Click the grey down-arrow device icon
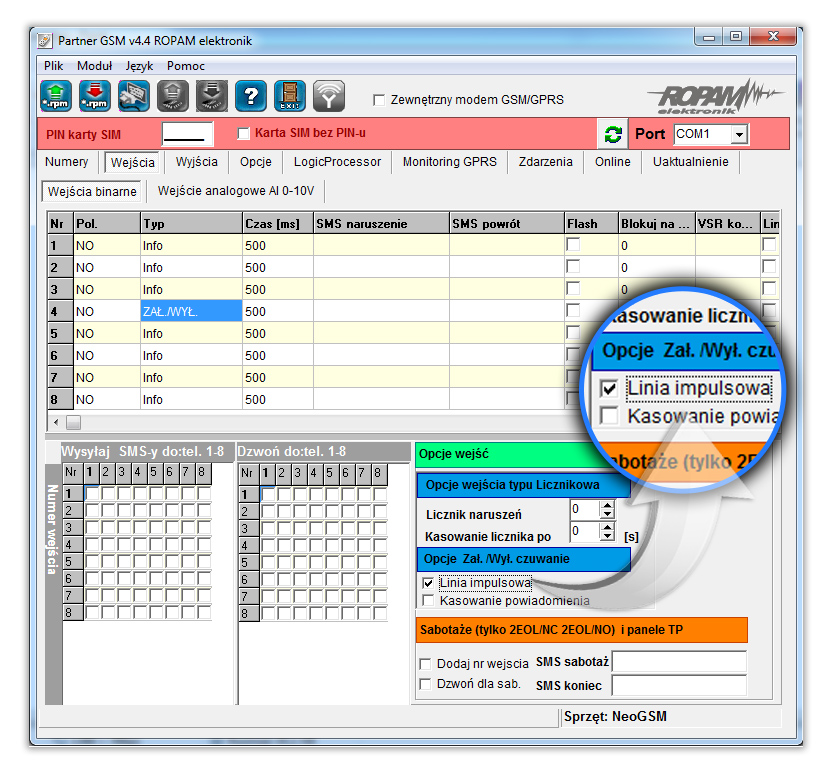The height and width of the screenshot is (772, 837). (x=211, y=95)
